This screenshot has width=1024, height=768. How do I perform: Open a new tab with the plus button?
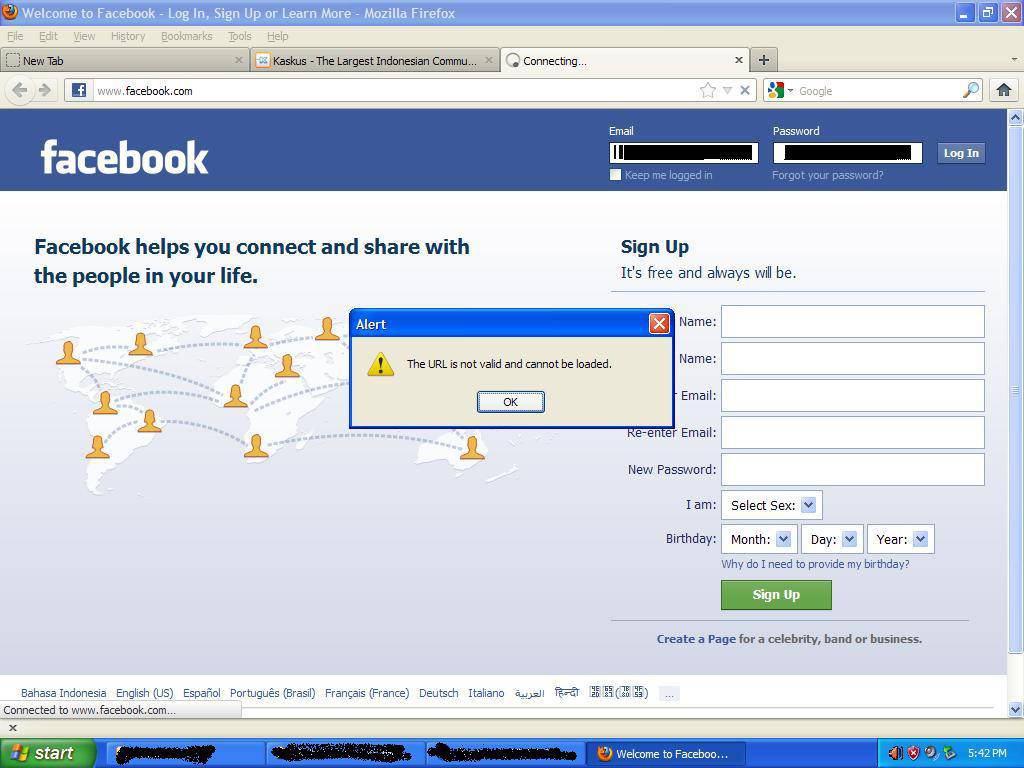tap(763, 61)
